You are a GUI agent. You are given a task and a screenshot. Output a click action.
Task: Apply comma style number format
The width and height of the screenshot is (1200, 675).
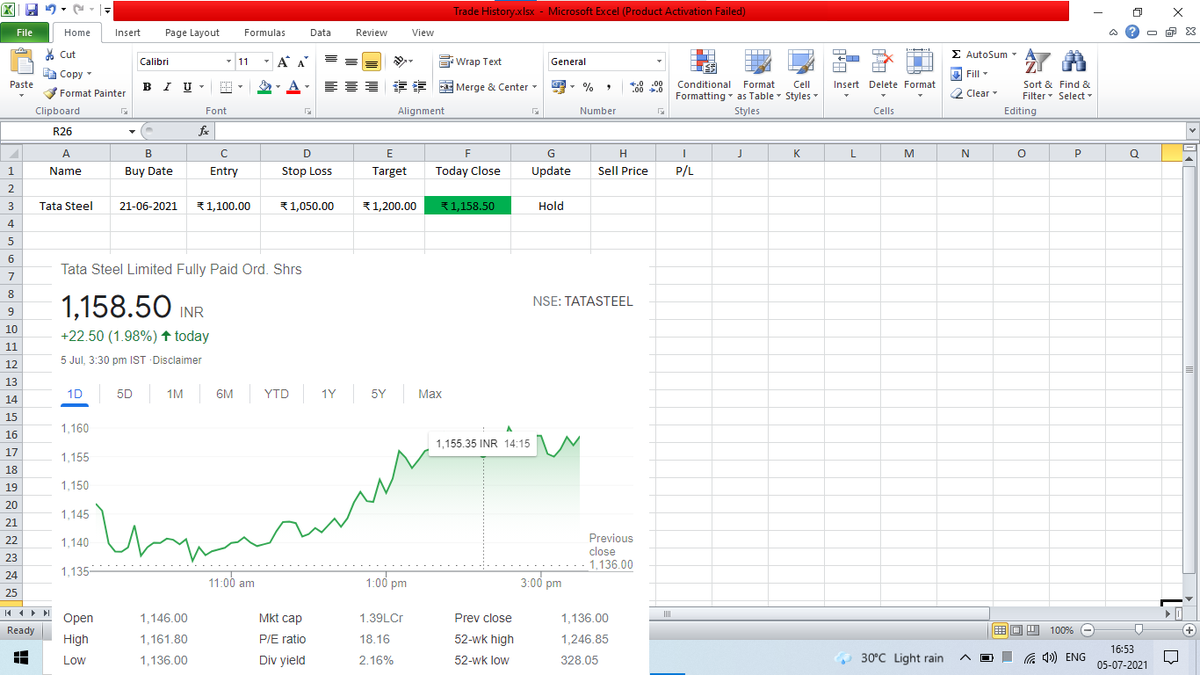(x=608, y=87)
